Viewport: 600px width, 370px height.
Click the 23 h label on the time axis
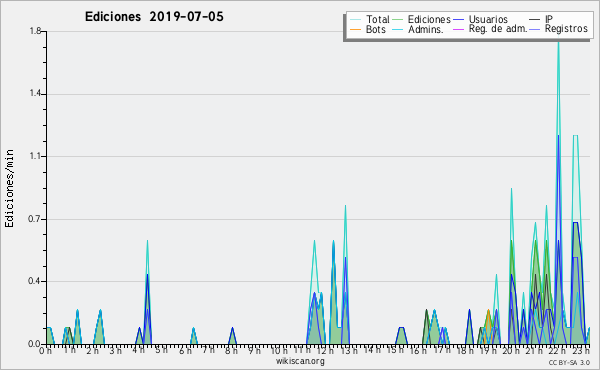point(581,350)
